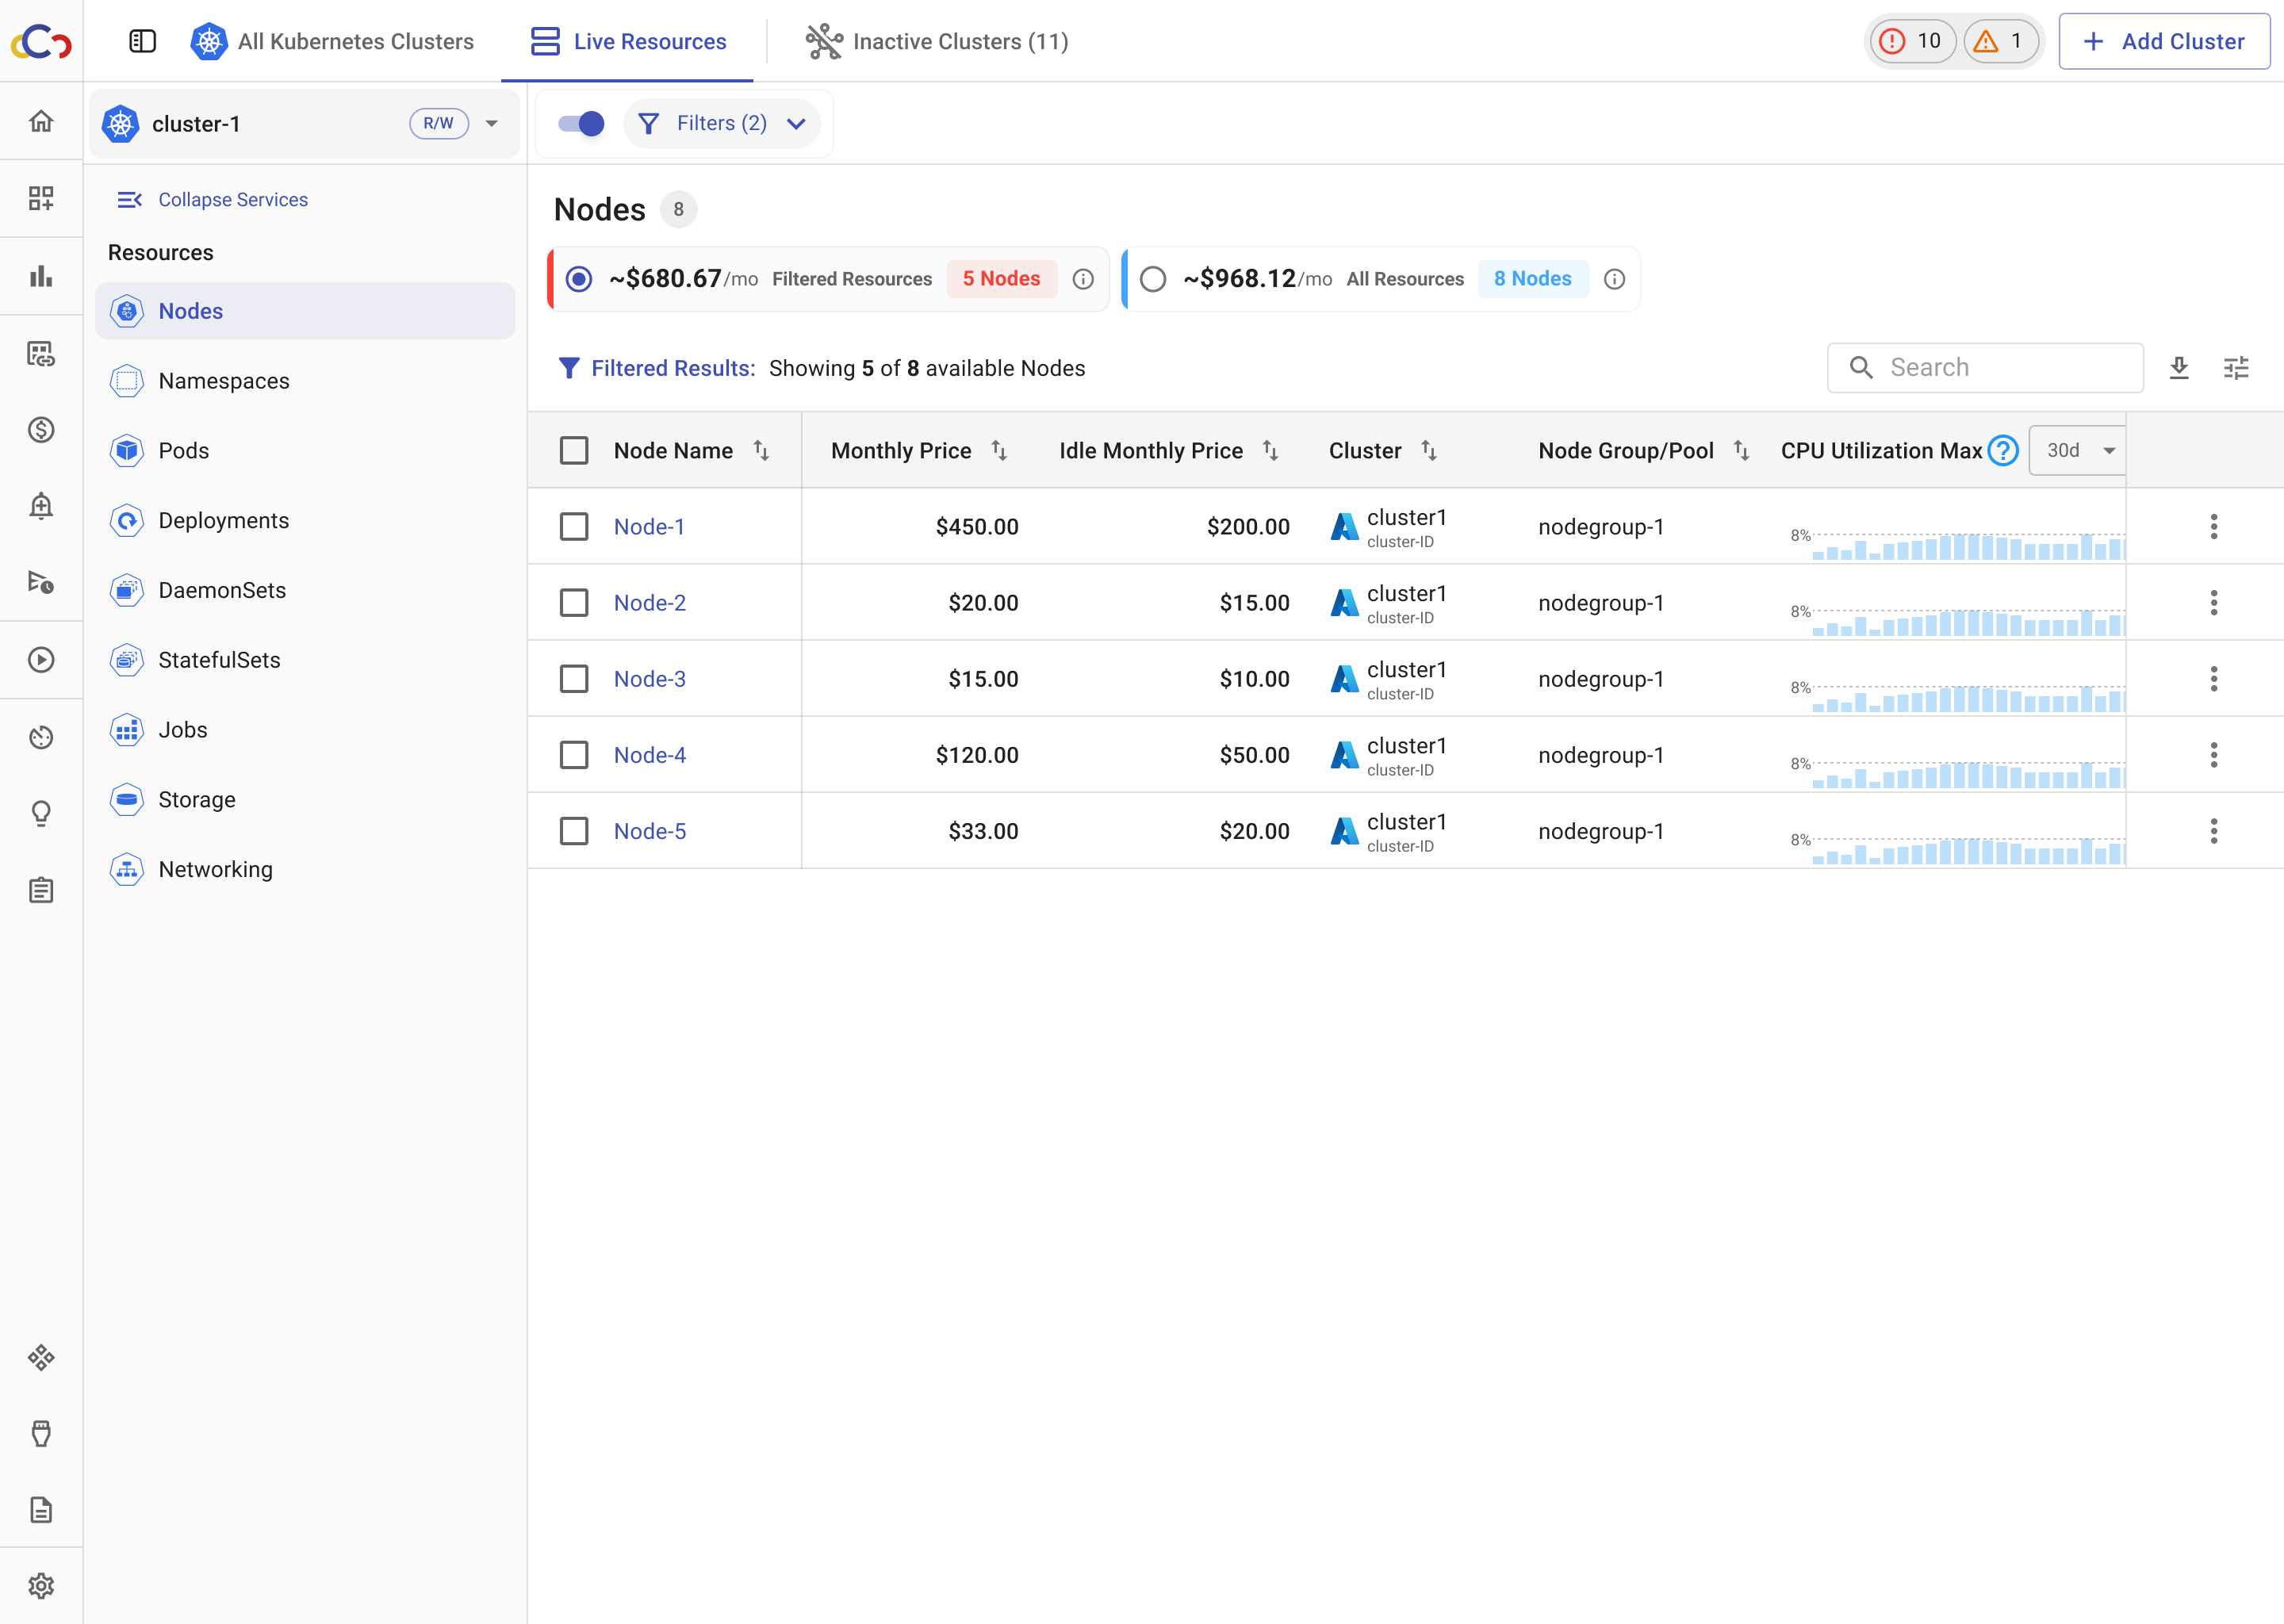
Task: Open the Node-4 link
Action: click(649, 755)
